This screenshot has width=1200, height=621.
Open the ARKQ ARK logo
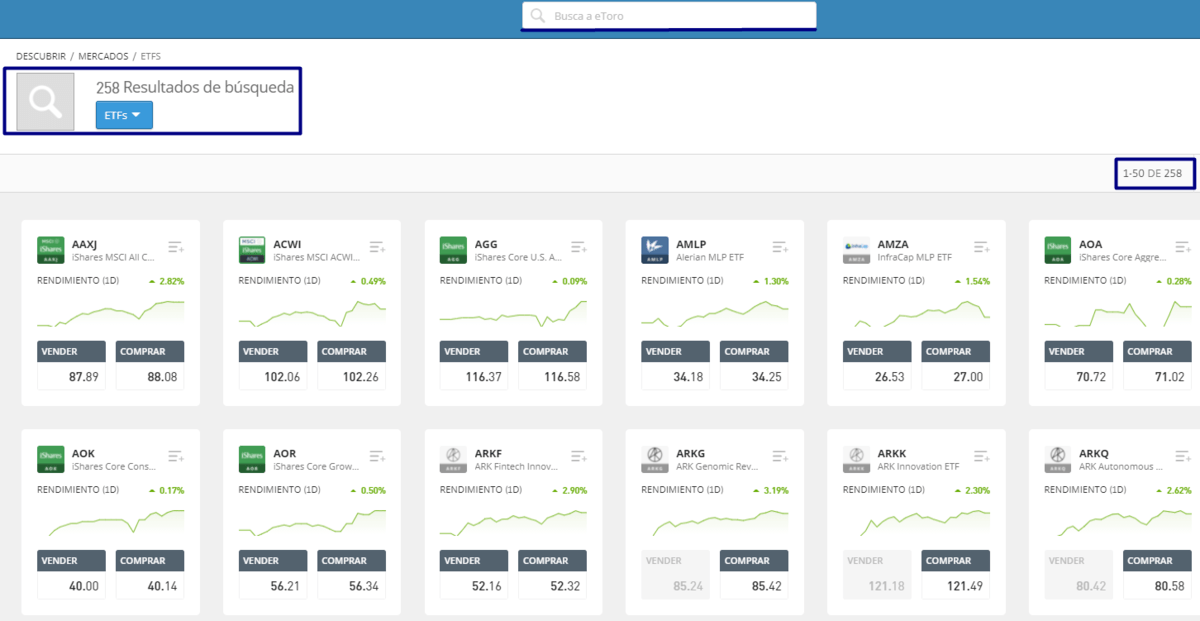[1058, 459]
